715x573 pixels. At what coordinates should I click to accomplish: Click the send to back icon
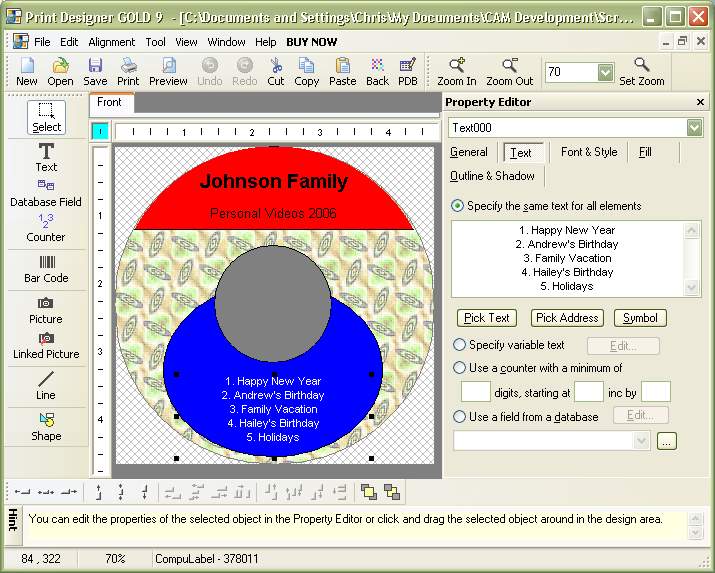pyautogui.click(x=392, y=492)
